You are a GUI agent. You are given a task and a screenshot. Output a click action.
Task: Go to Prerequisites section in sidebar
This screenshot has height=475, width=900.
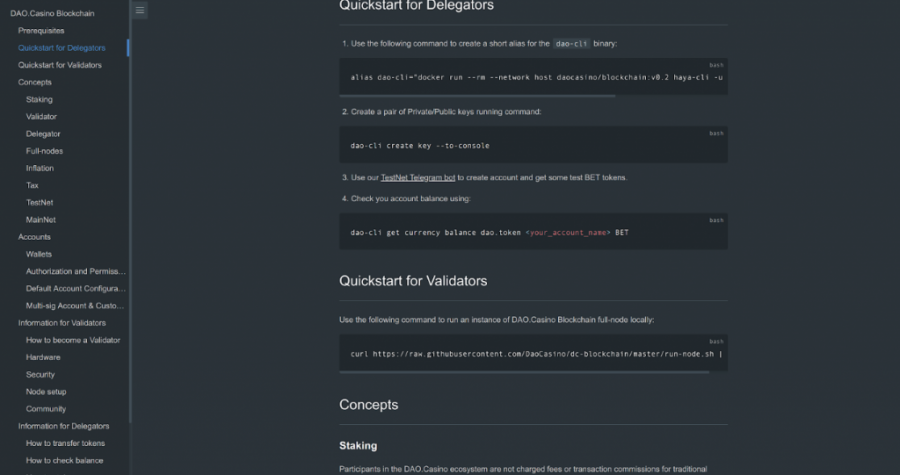[41, 30]
